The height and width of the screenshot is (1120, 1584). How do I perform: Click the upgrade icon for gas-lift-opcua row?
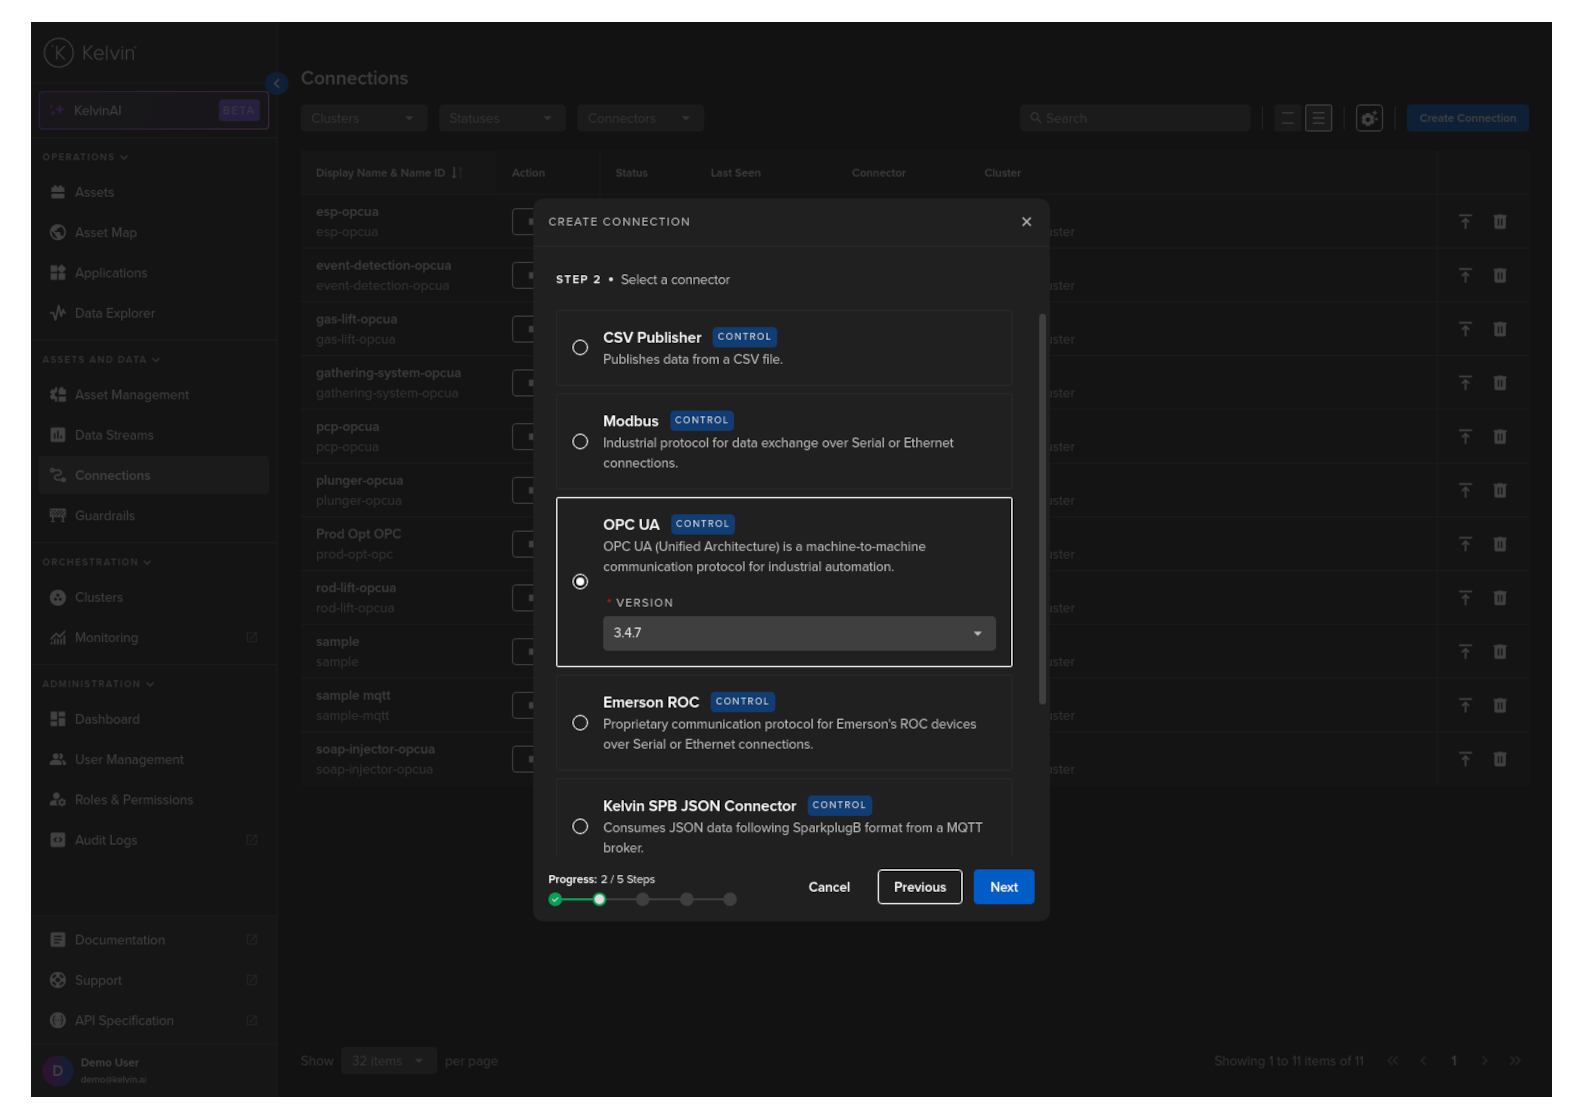pos(1465,329)
